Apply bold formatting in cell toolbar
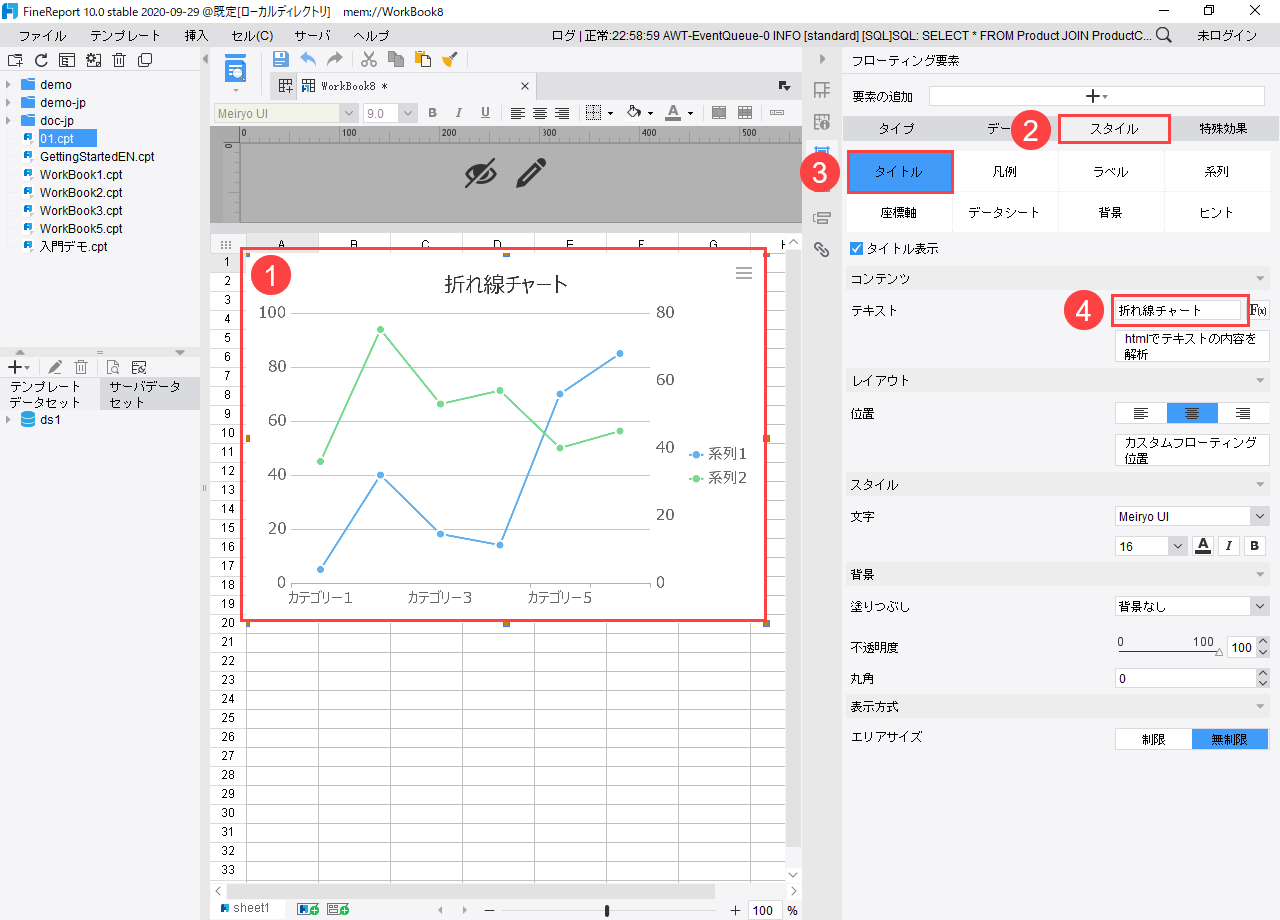 click(x=433, y=113)
